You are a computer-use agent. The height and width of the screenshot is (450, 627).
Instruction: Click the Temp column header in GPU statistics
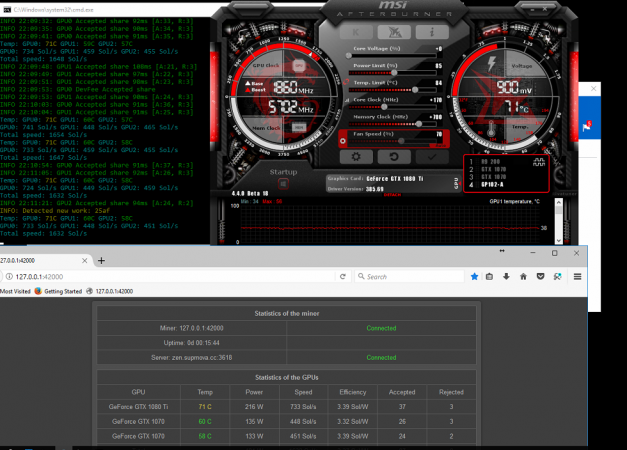coord(205,392)
